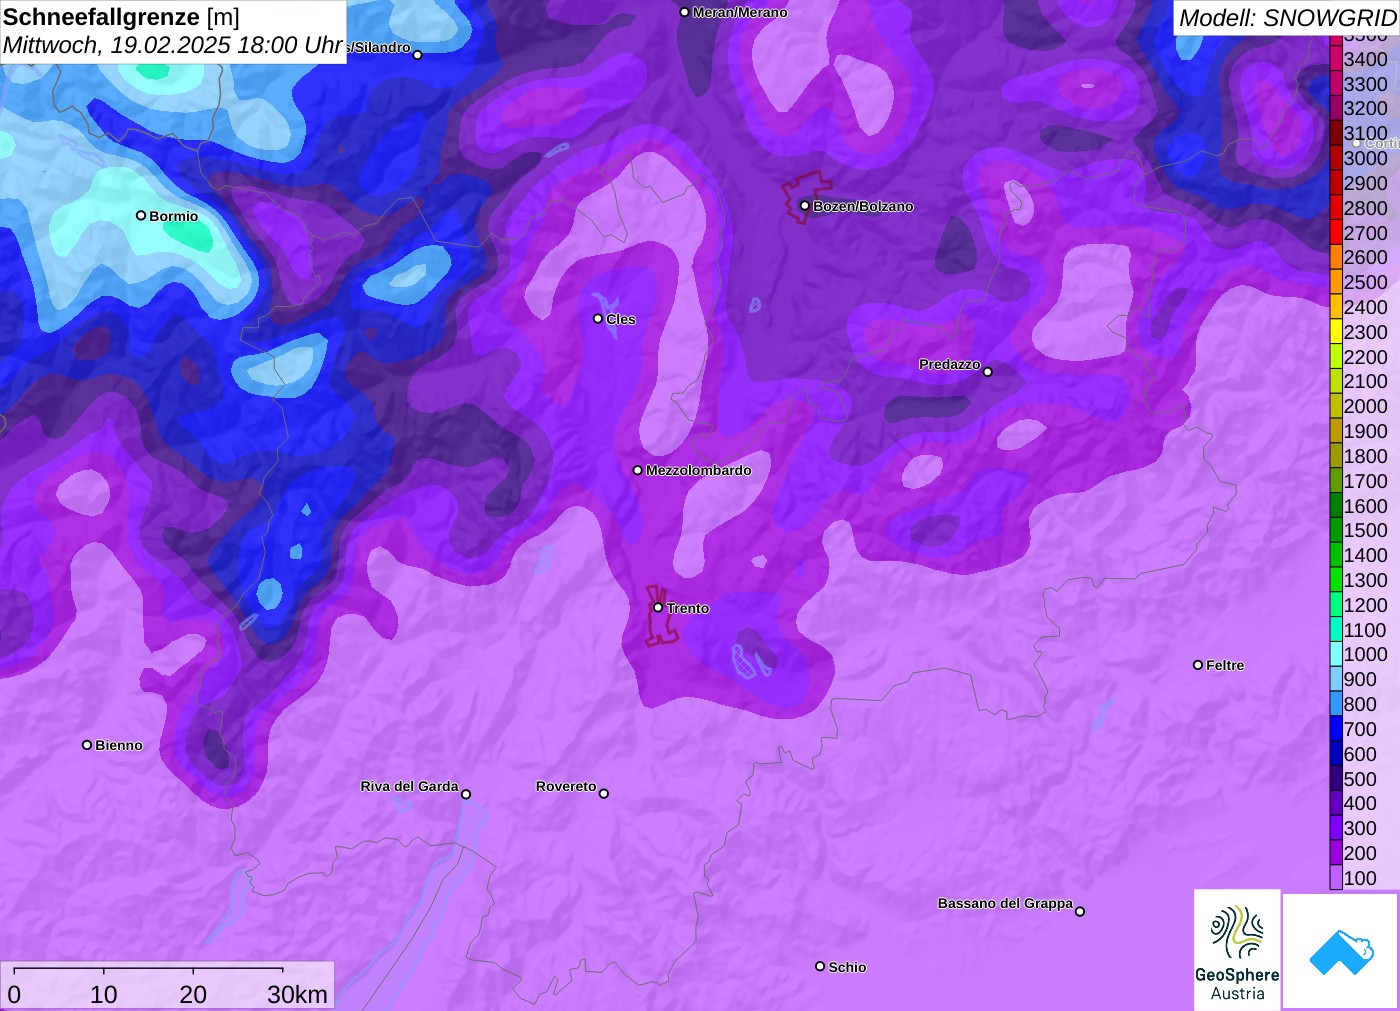
Task: Click the 2000 m olive legend swatch
Action: pos(1336,406)
